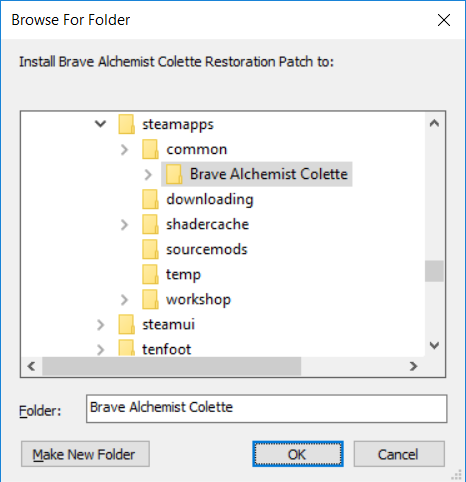Viewport: 466px width, 482px height.
Task: Click the workshop folder icon
Action: pos(150,299)
